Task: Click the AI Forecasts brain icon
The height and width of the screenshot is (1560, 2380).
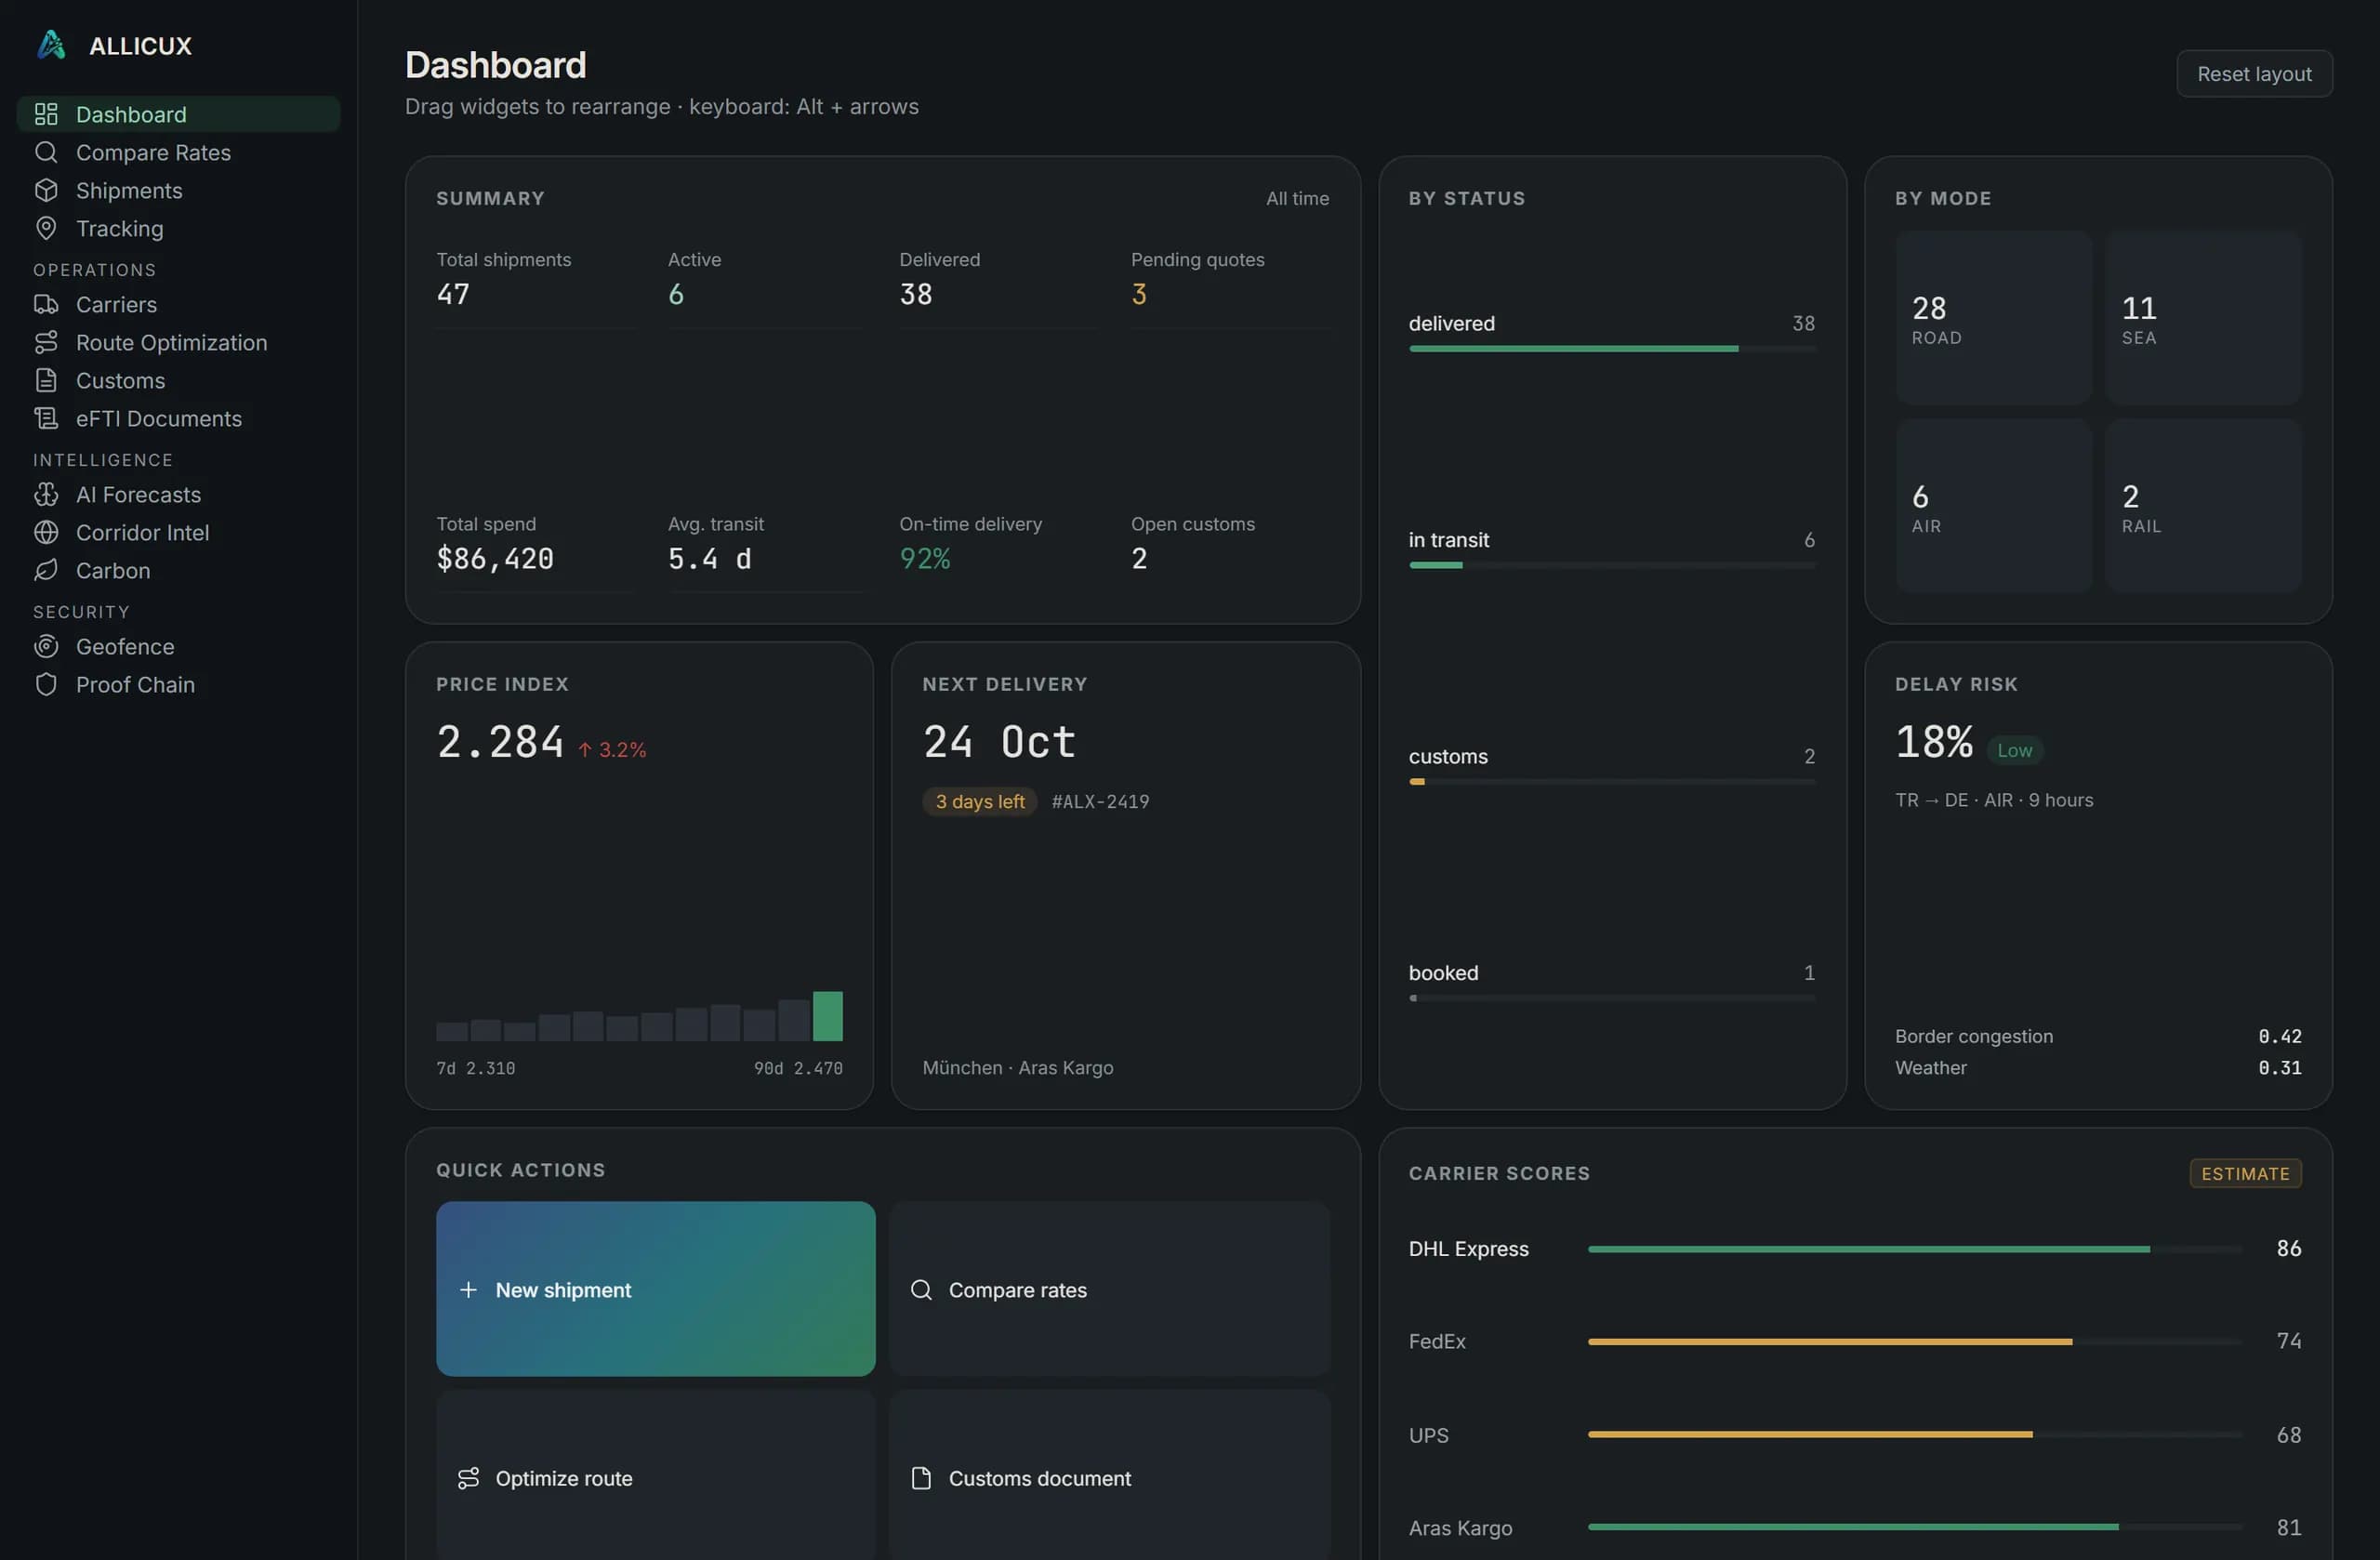Action: click(46, 494)
